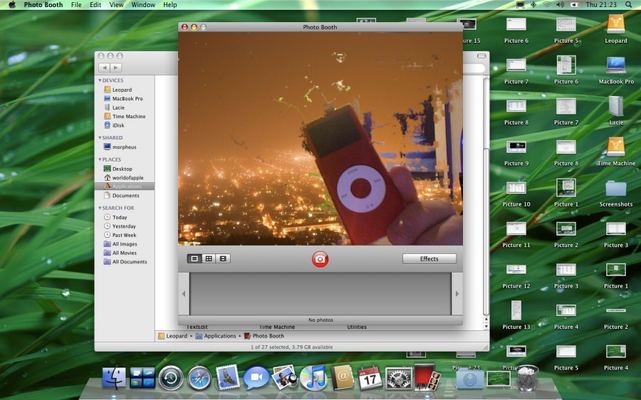Open the Photo Booth application menu
Viewport: 641px width, 400px height.
43,5
